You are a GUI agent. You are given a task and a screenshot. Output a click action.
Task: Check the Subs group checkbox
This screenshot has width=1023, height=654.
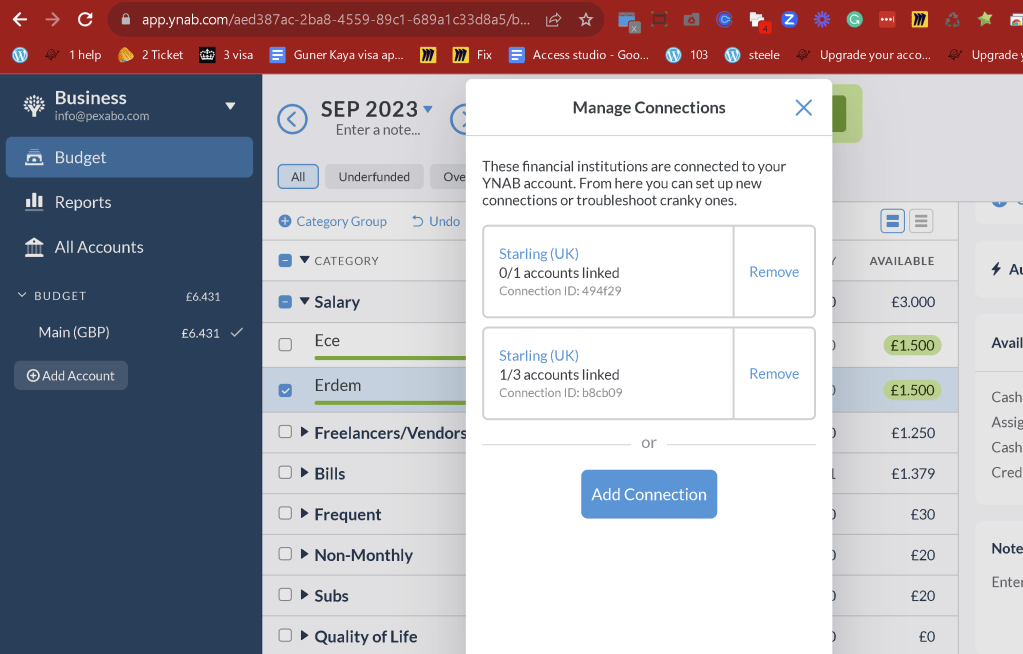pos(285,594)
